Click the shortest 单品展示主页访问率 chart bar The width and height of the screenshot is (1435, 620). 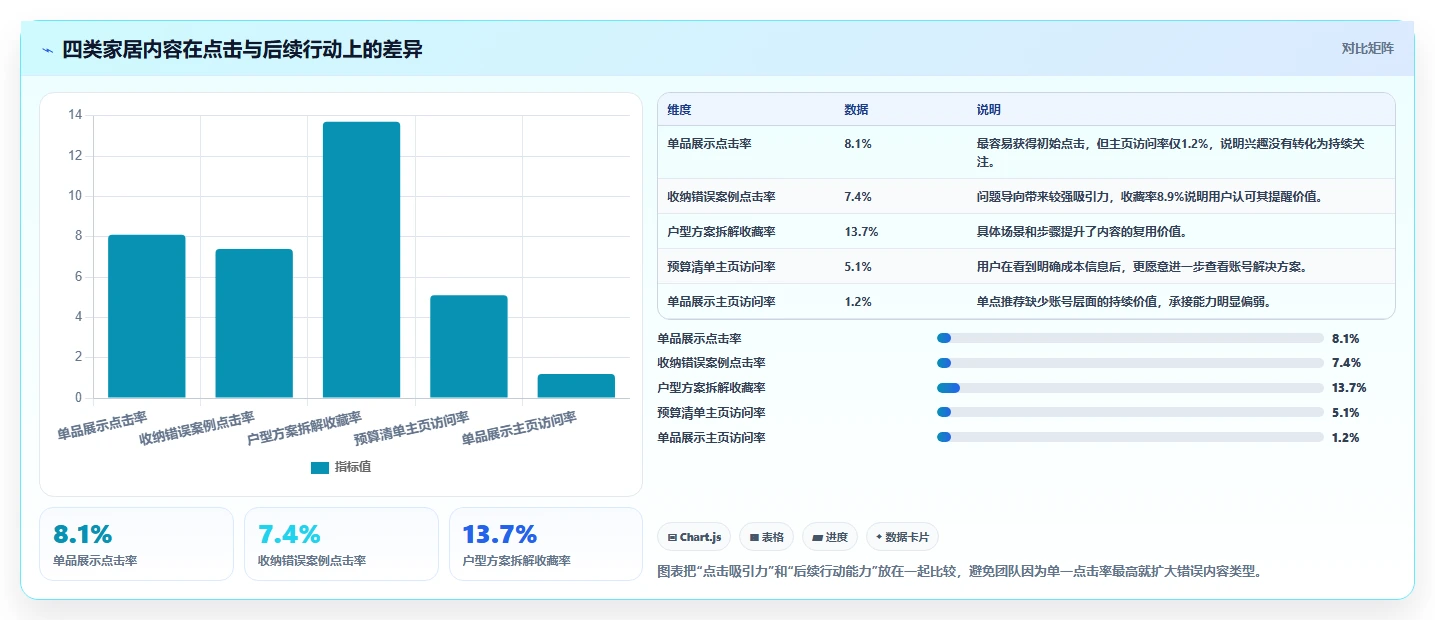click(x=576, y=386)
